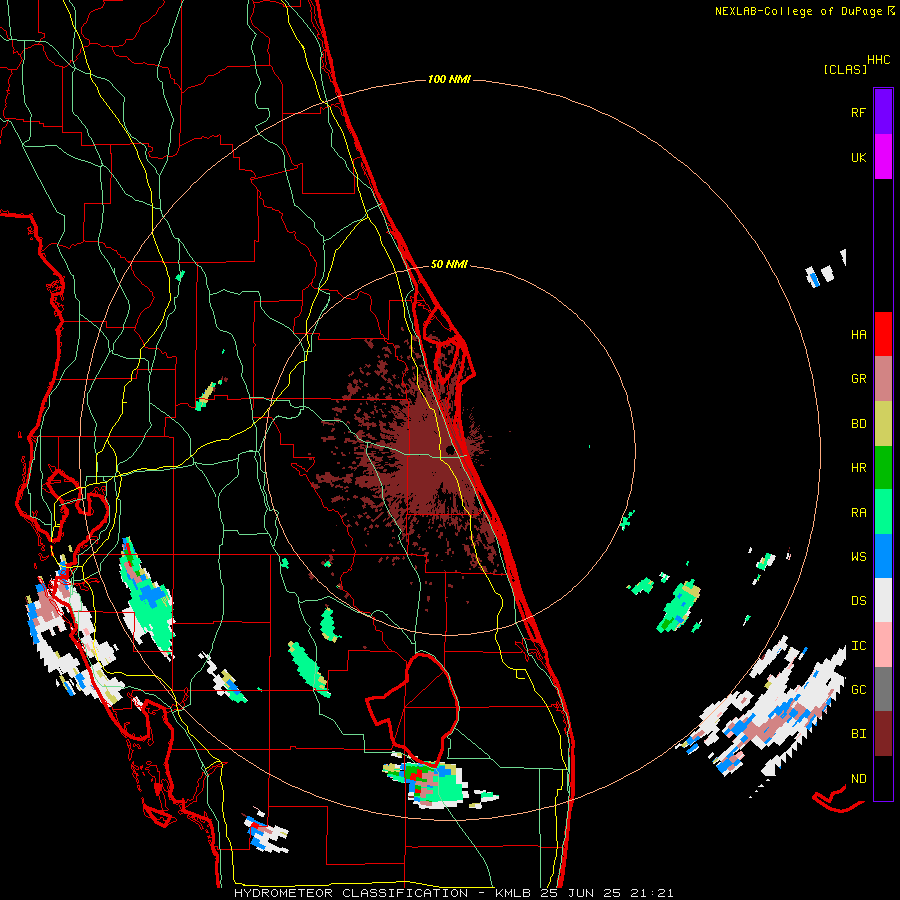Click the "[CLAS]" units label

coord(845,69)
